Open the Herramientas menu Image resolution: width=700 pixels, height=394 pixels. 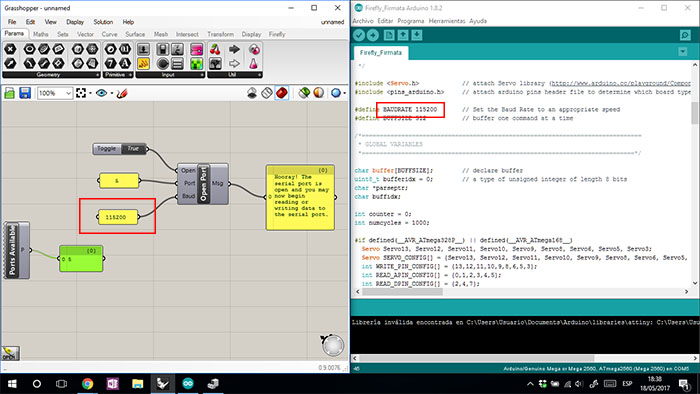click(x=446, y=21)
